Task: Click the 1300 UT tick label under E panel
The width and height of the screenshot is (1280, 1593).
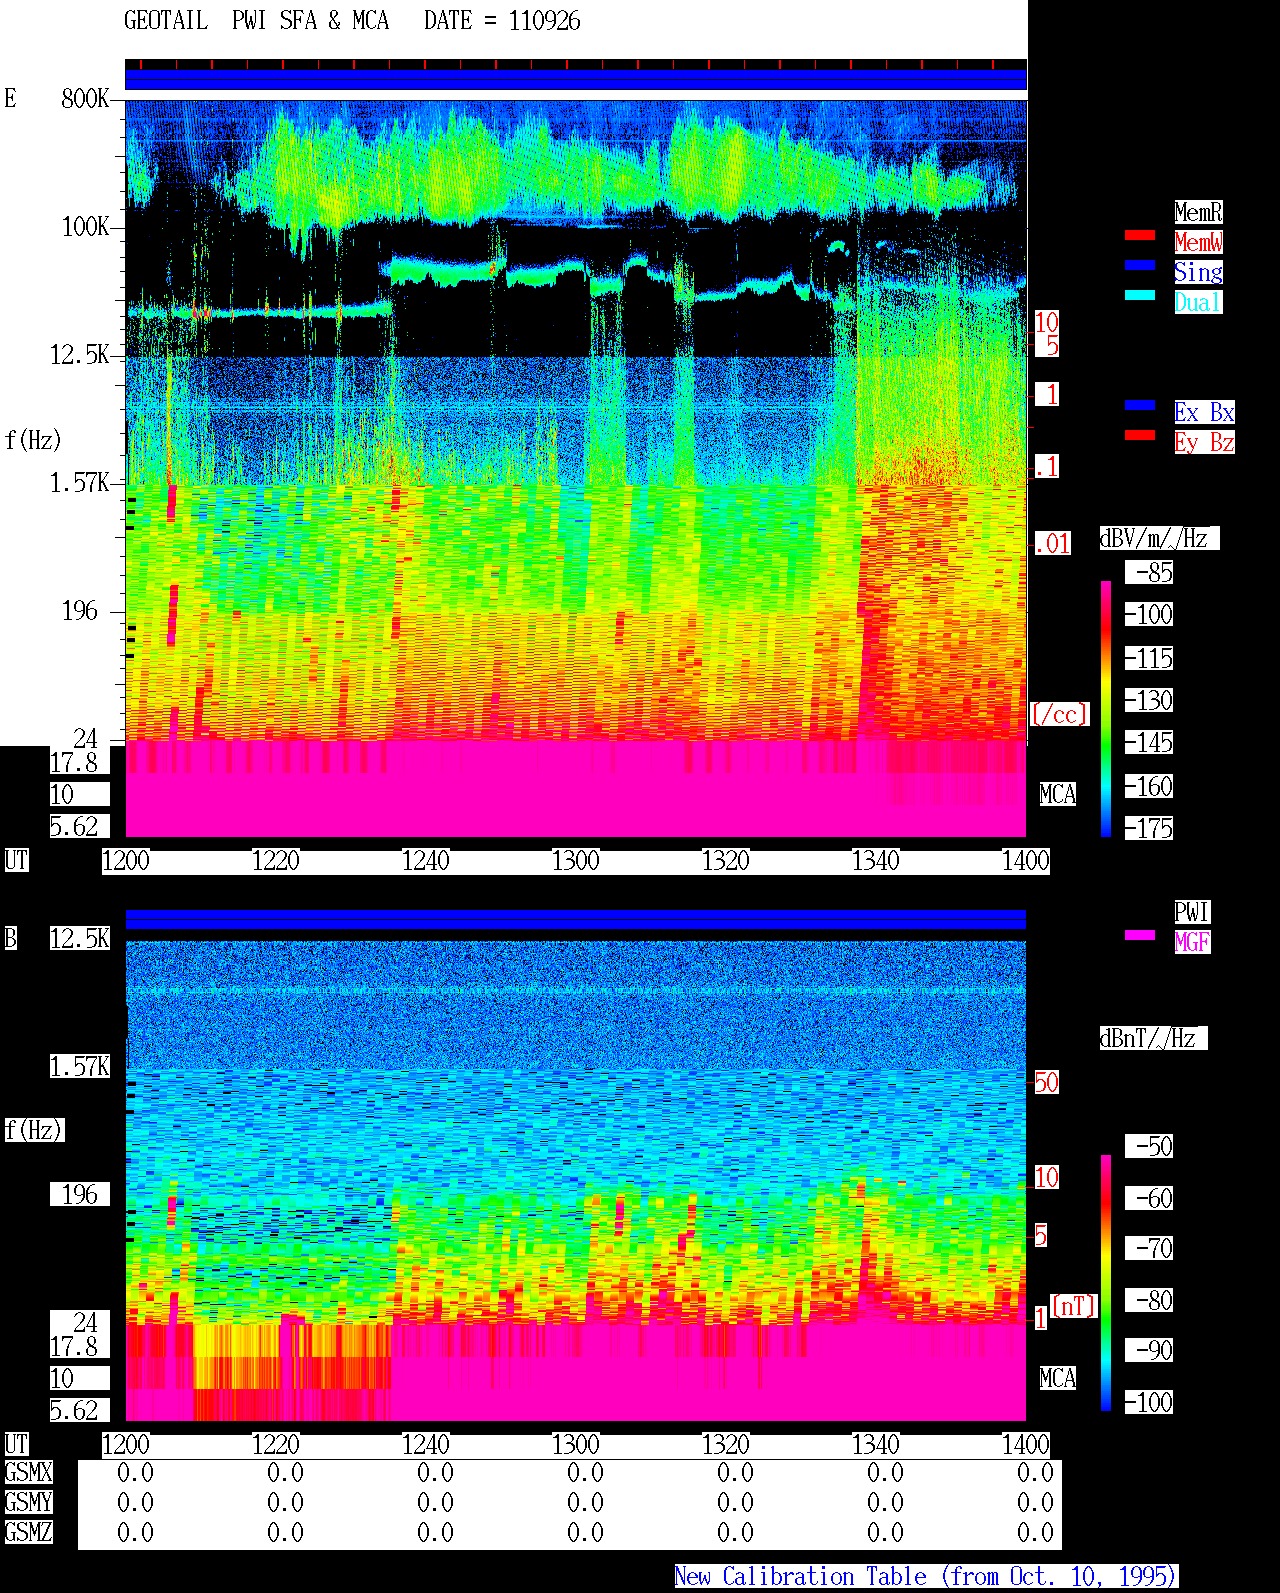Action: pos(576,860)
